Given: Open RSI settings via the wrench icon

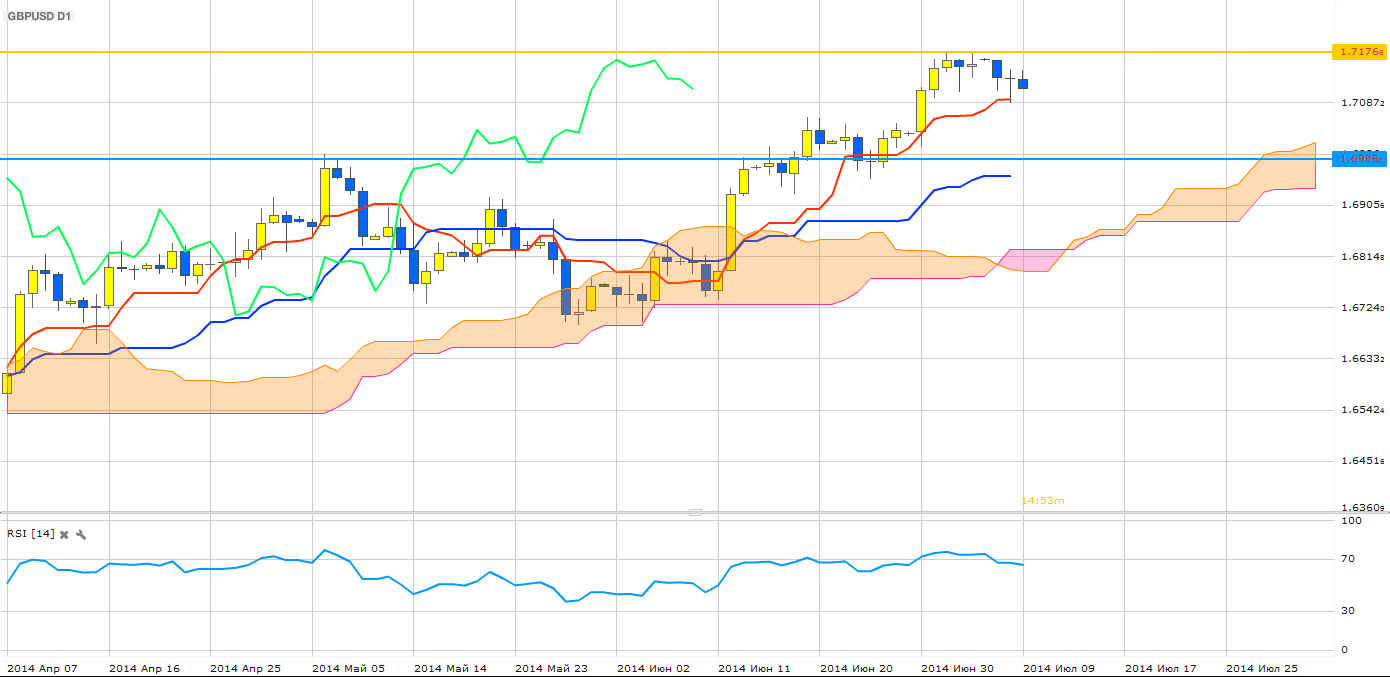Looking at the screenshot, I should pos(81,535).
